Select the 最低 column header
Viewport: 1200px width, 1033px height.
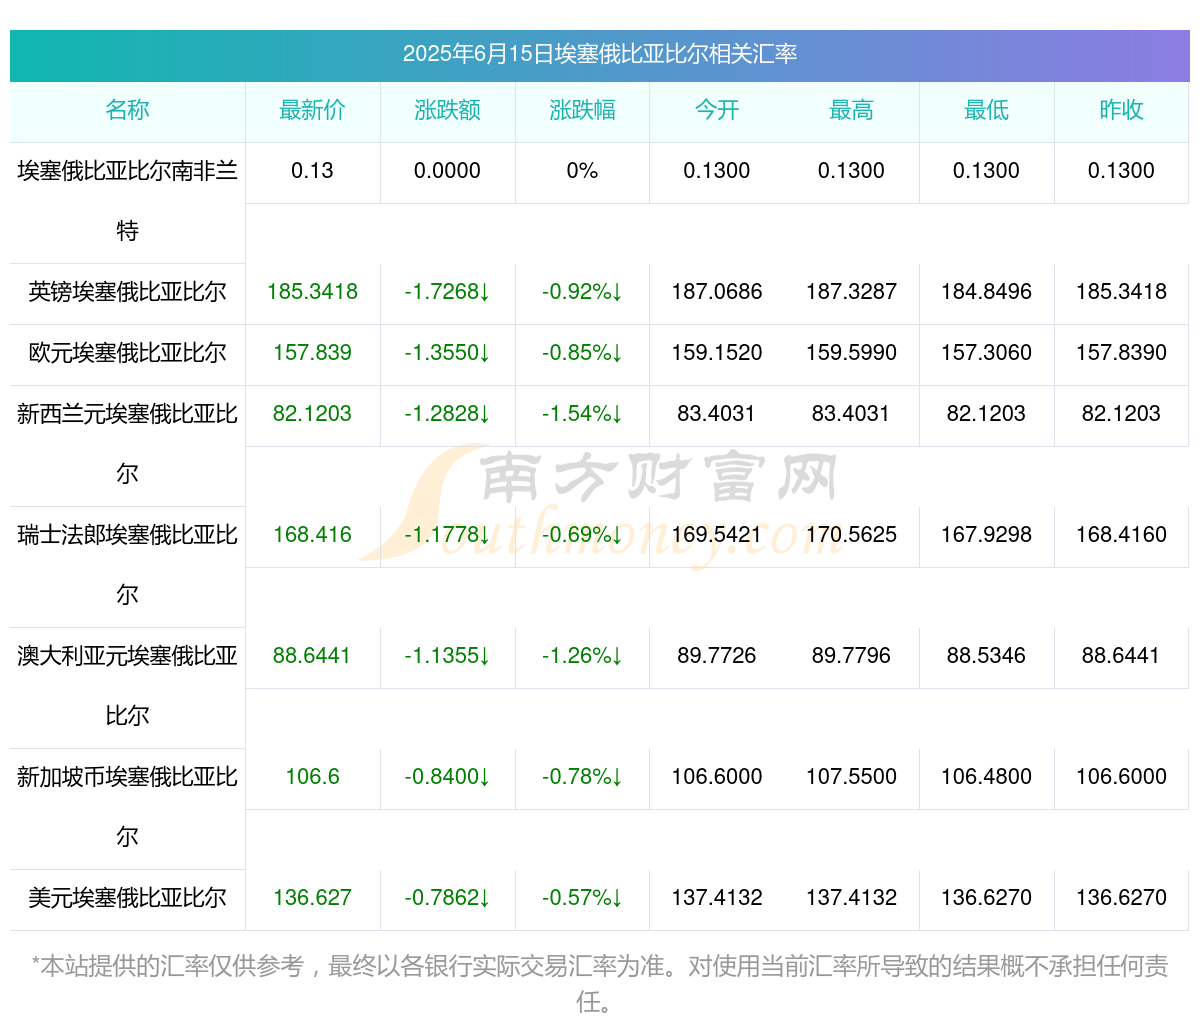point(986,110)
